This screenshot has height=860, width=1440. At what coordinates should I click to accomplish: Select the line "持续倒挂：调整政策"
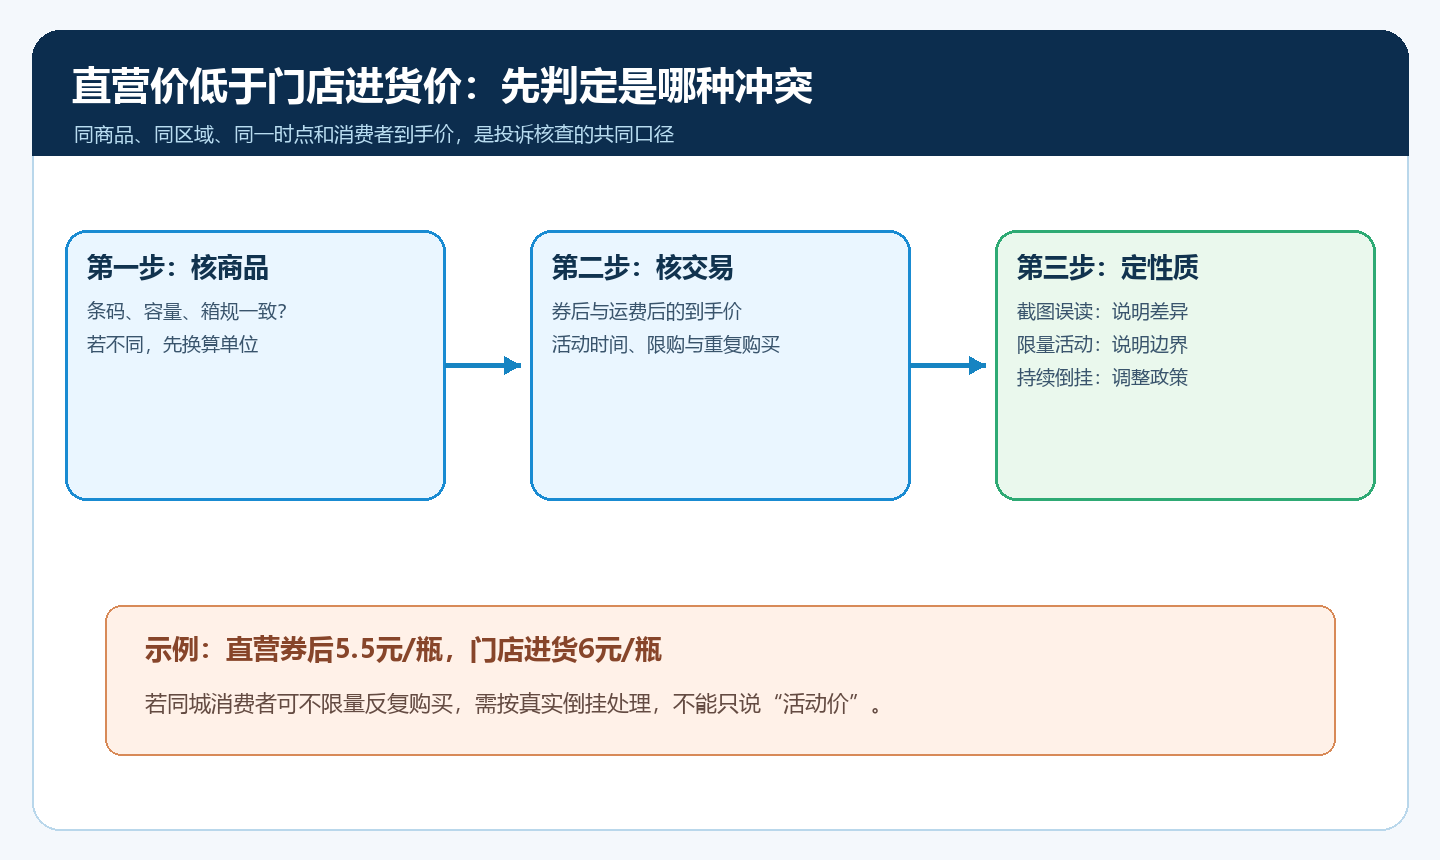1103,377
